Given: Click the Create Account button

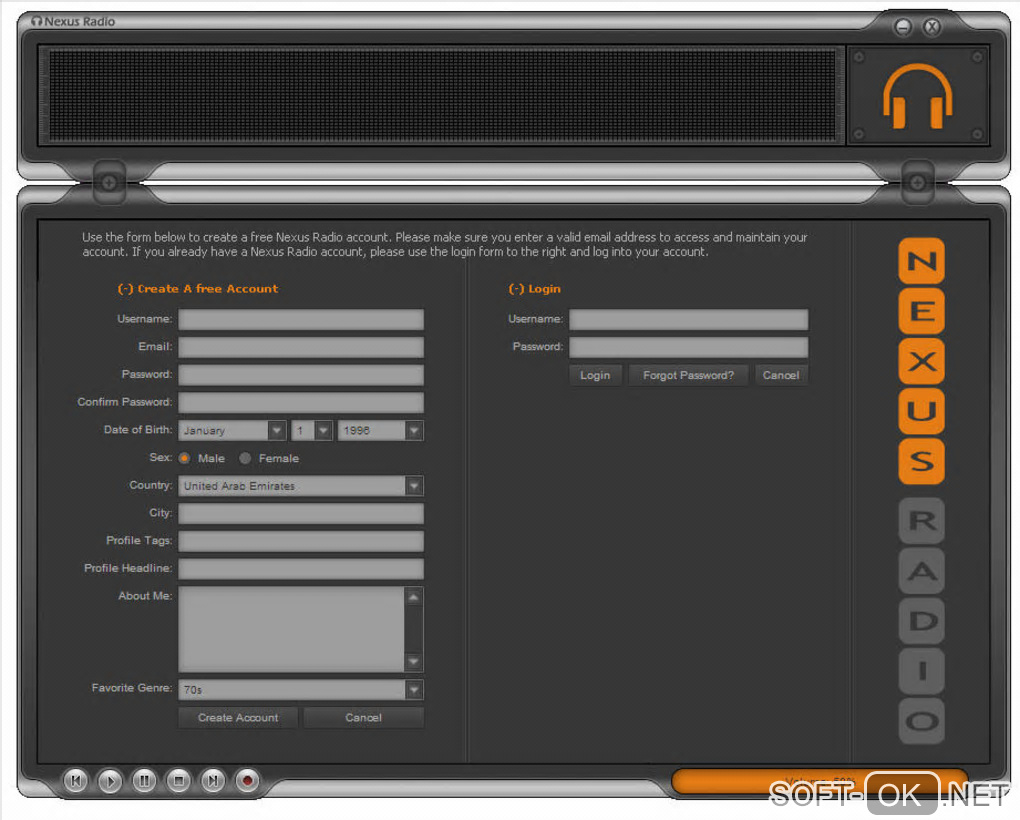Looking at the screenshot, I should [x=238, y=718].
